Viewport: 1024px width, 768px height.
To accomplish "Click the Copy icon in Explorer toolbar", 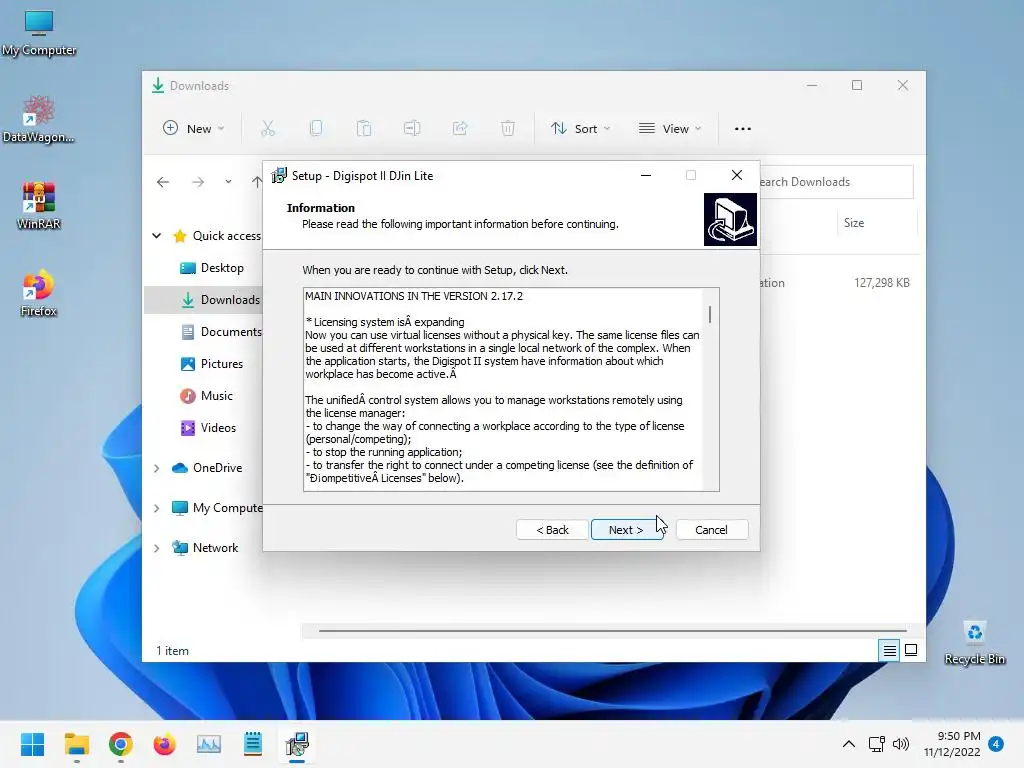I will (x=316, y=129).
